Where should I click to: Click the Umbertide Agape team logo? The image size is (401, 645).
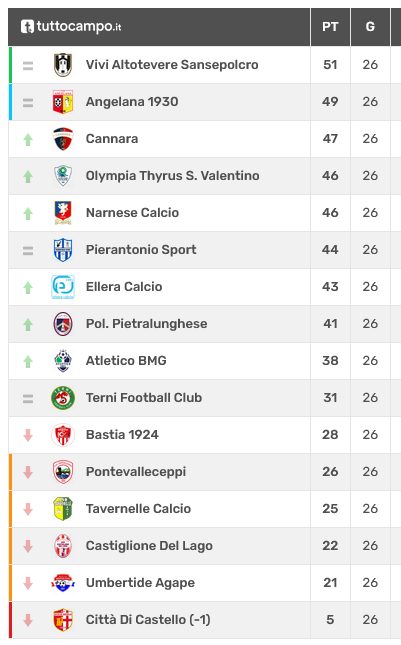(63, 583)
